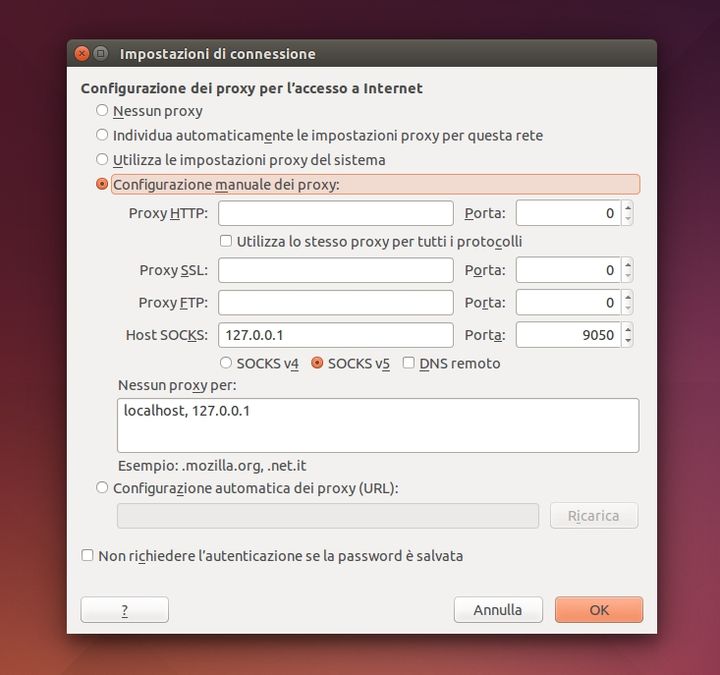
Task: Select Configurazione automatica dei proxy (URL) radio
Action: click(x=102, y=488)
